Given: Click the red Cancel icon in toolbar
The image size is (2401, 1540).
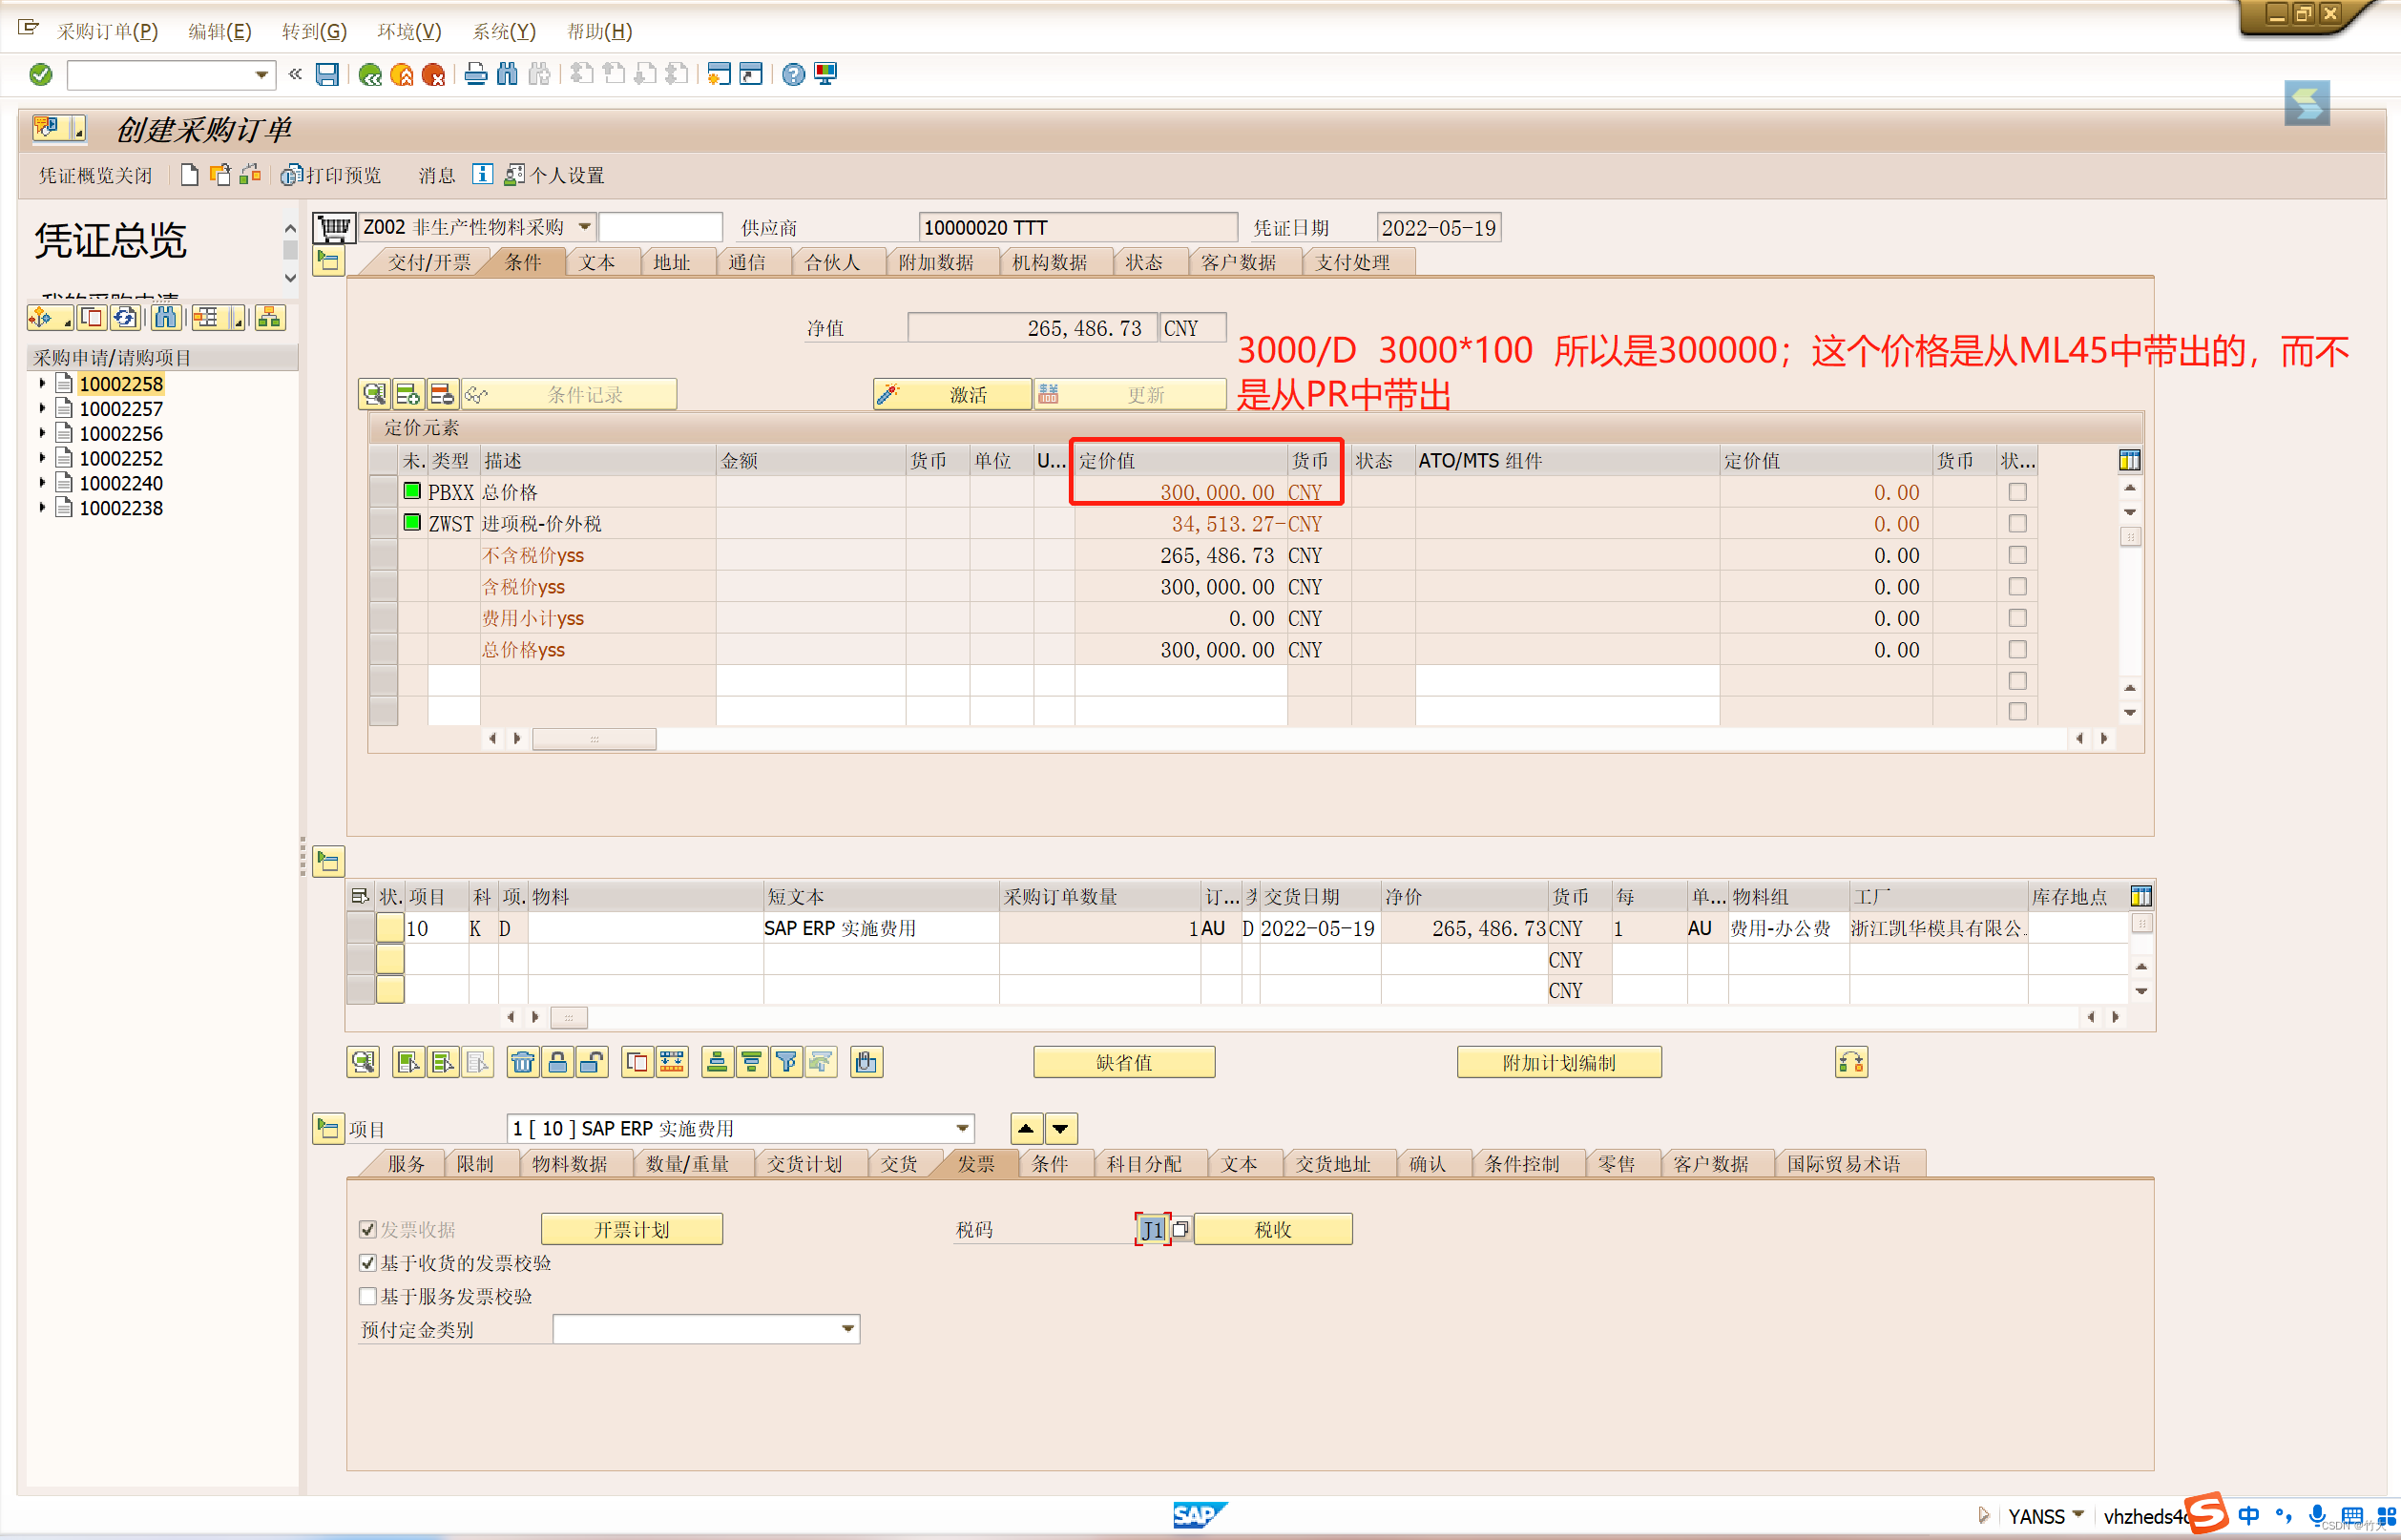Looking at the screenshot, I should (x=433, y=74).
